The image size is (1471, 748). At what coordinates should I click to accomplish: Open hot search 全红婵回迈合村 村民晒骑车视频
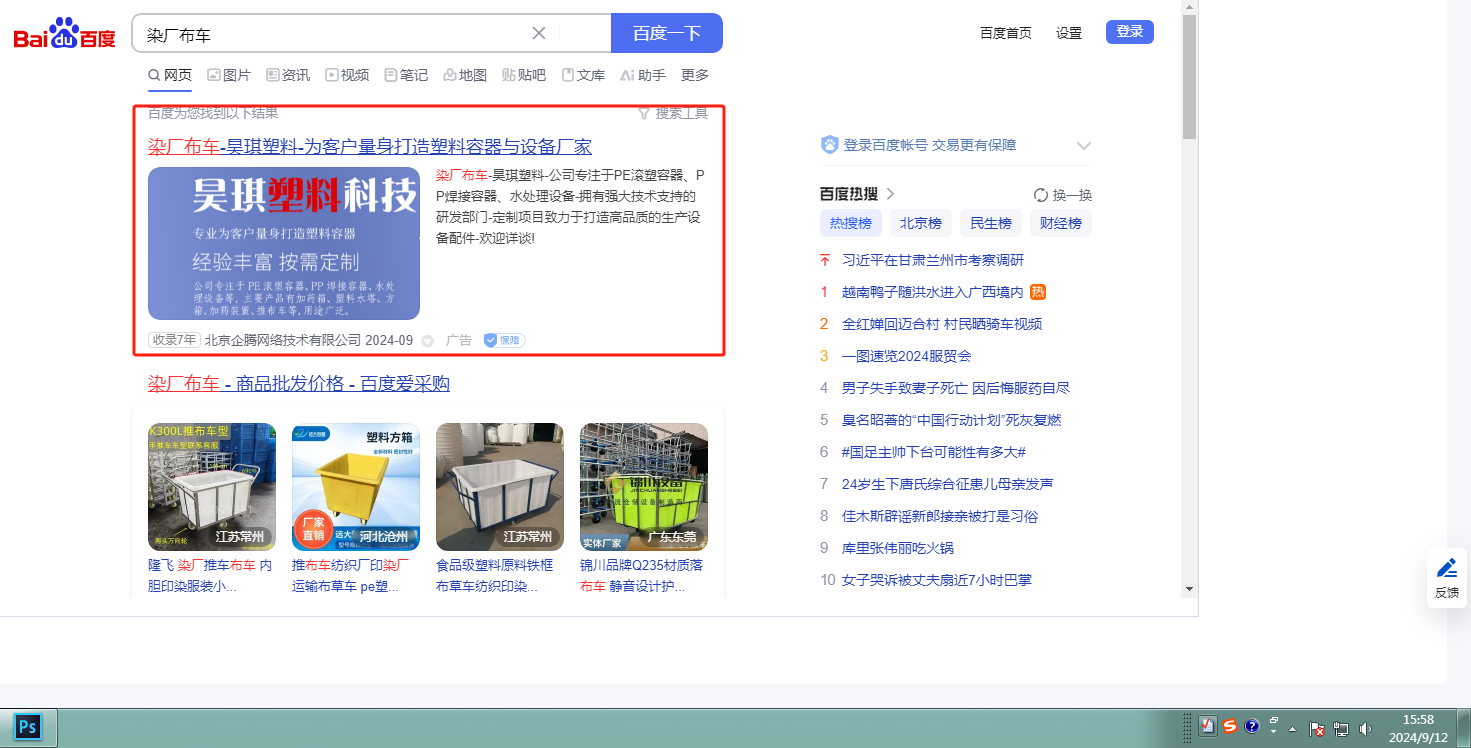click(942, 324)
